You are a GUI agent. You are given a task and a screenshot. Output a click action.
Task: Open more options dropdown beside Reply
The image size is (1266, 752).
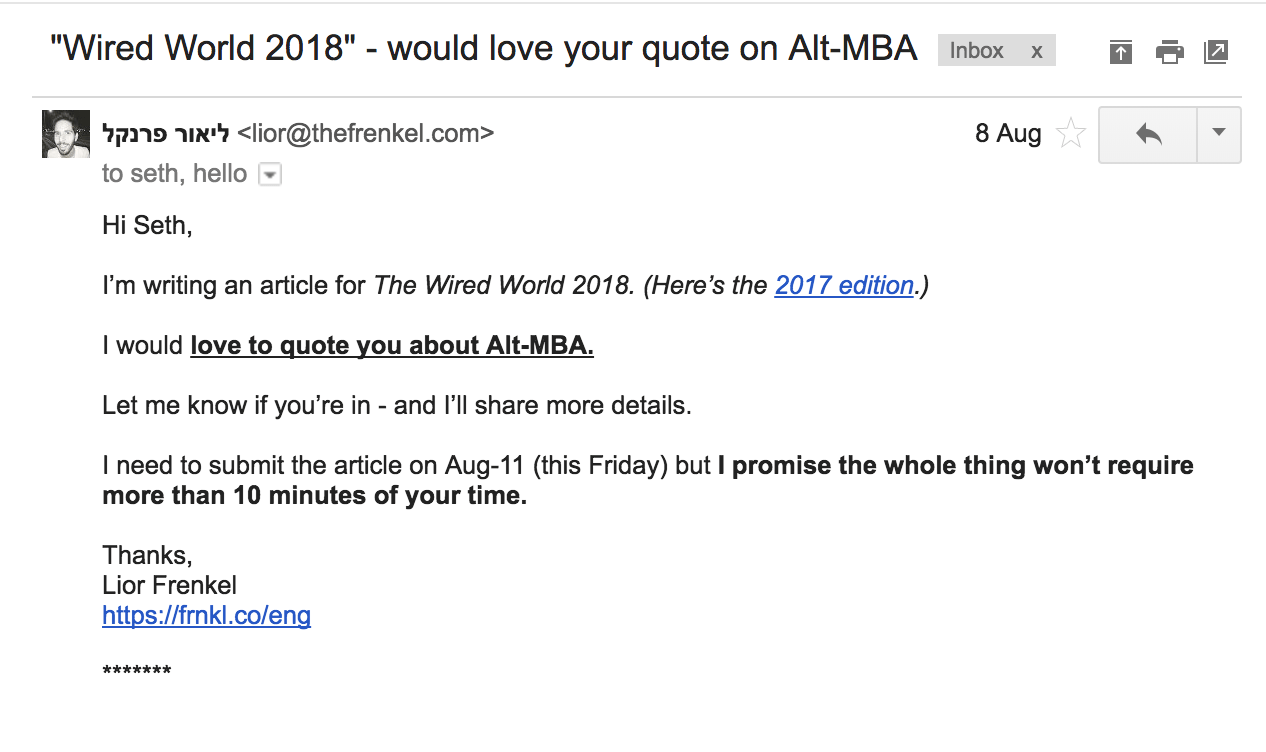(1218, 134)
